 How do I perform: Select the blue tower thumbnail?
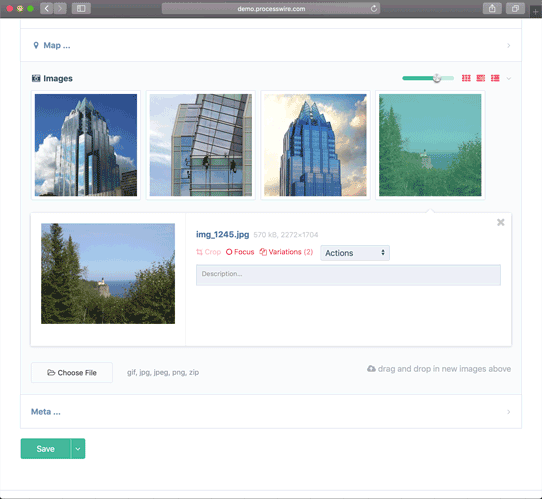[315, 145]
